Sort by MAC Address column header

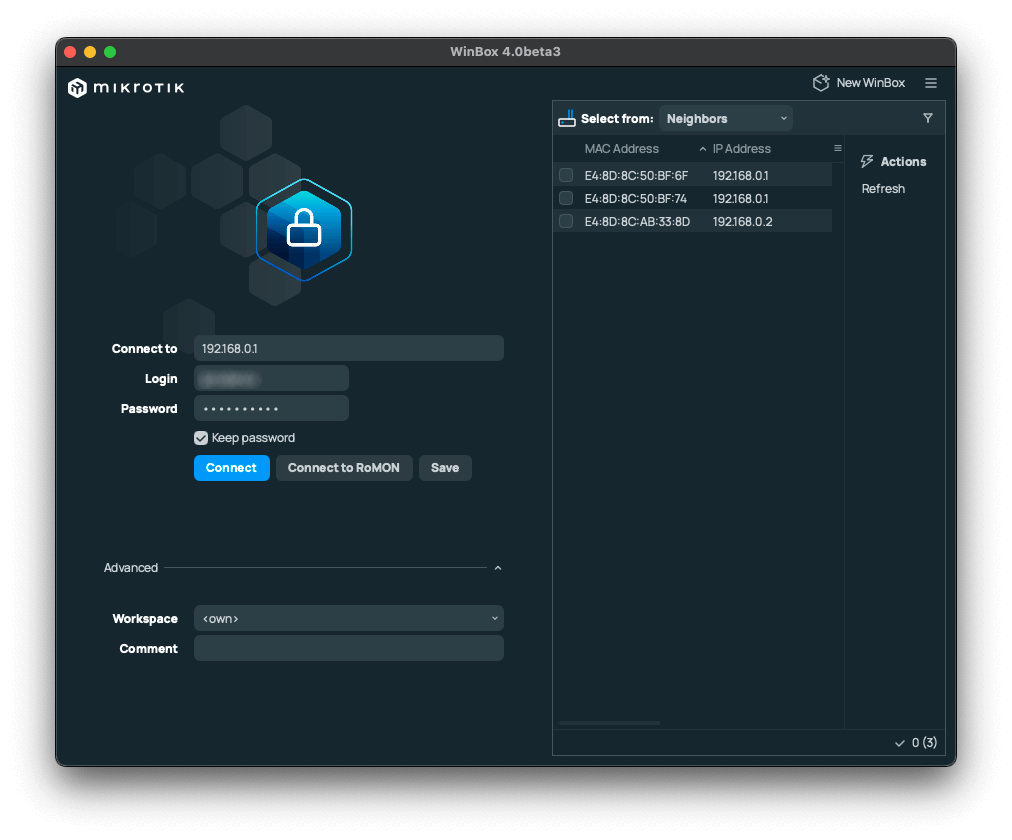tap(622, 148)
